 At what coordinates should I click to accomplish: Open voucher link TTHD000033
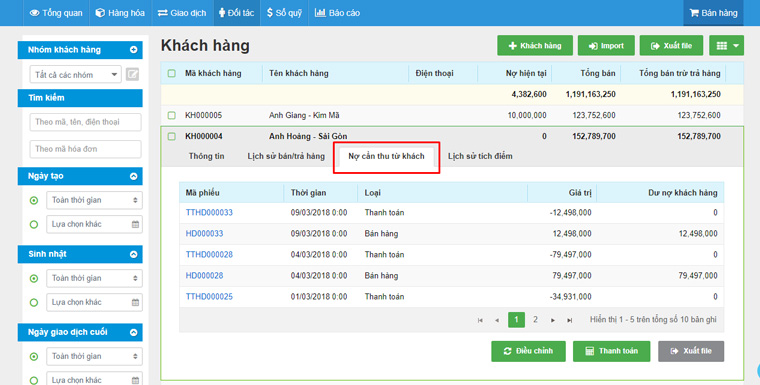point(209,212)
